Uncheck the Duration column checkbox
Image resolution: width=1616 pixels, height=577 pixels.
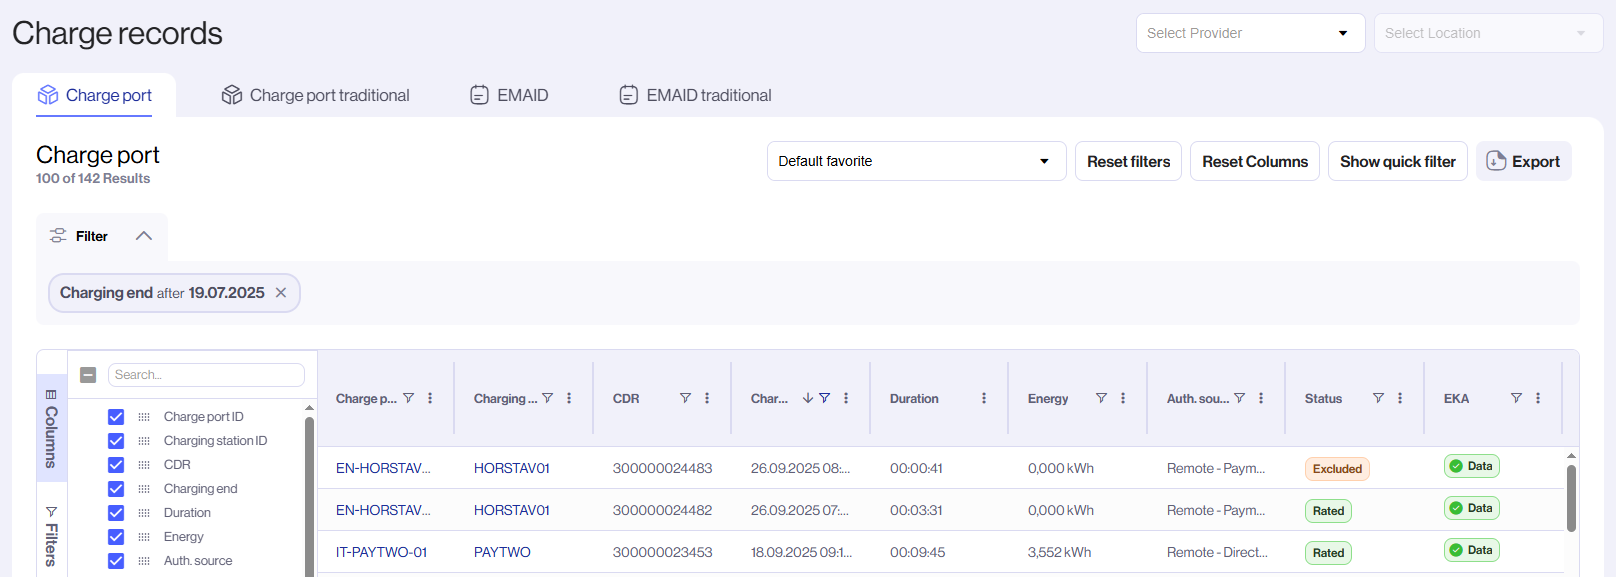coord(116,513)
